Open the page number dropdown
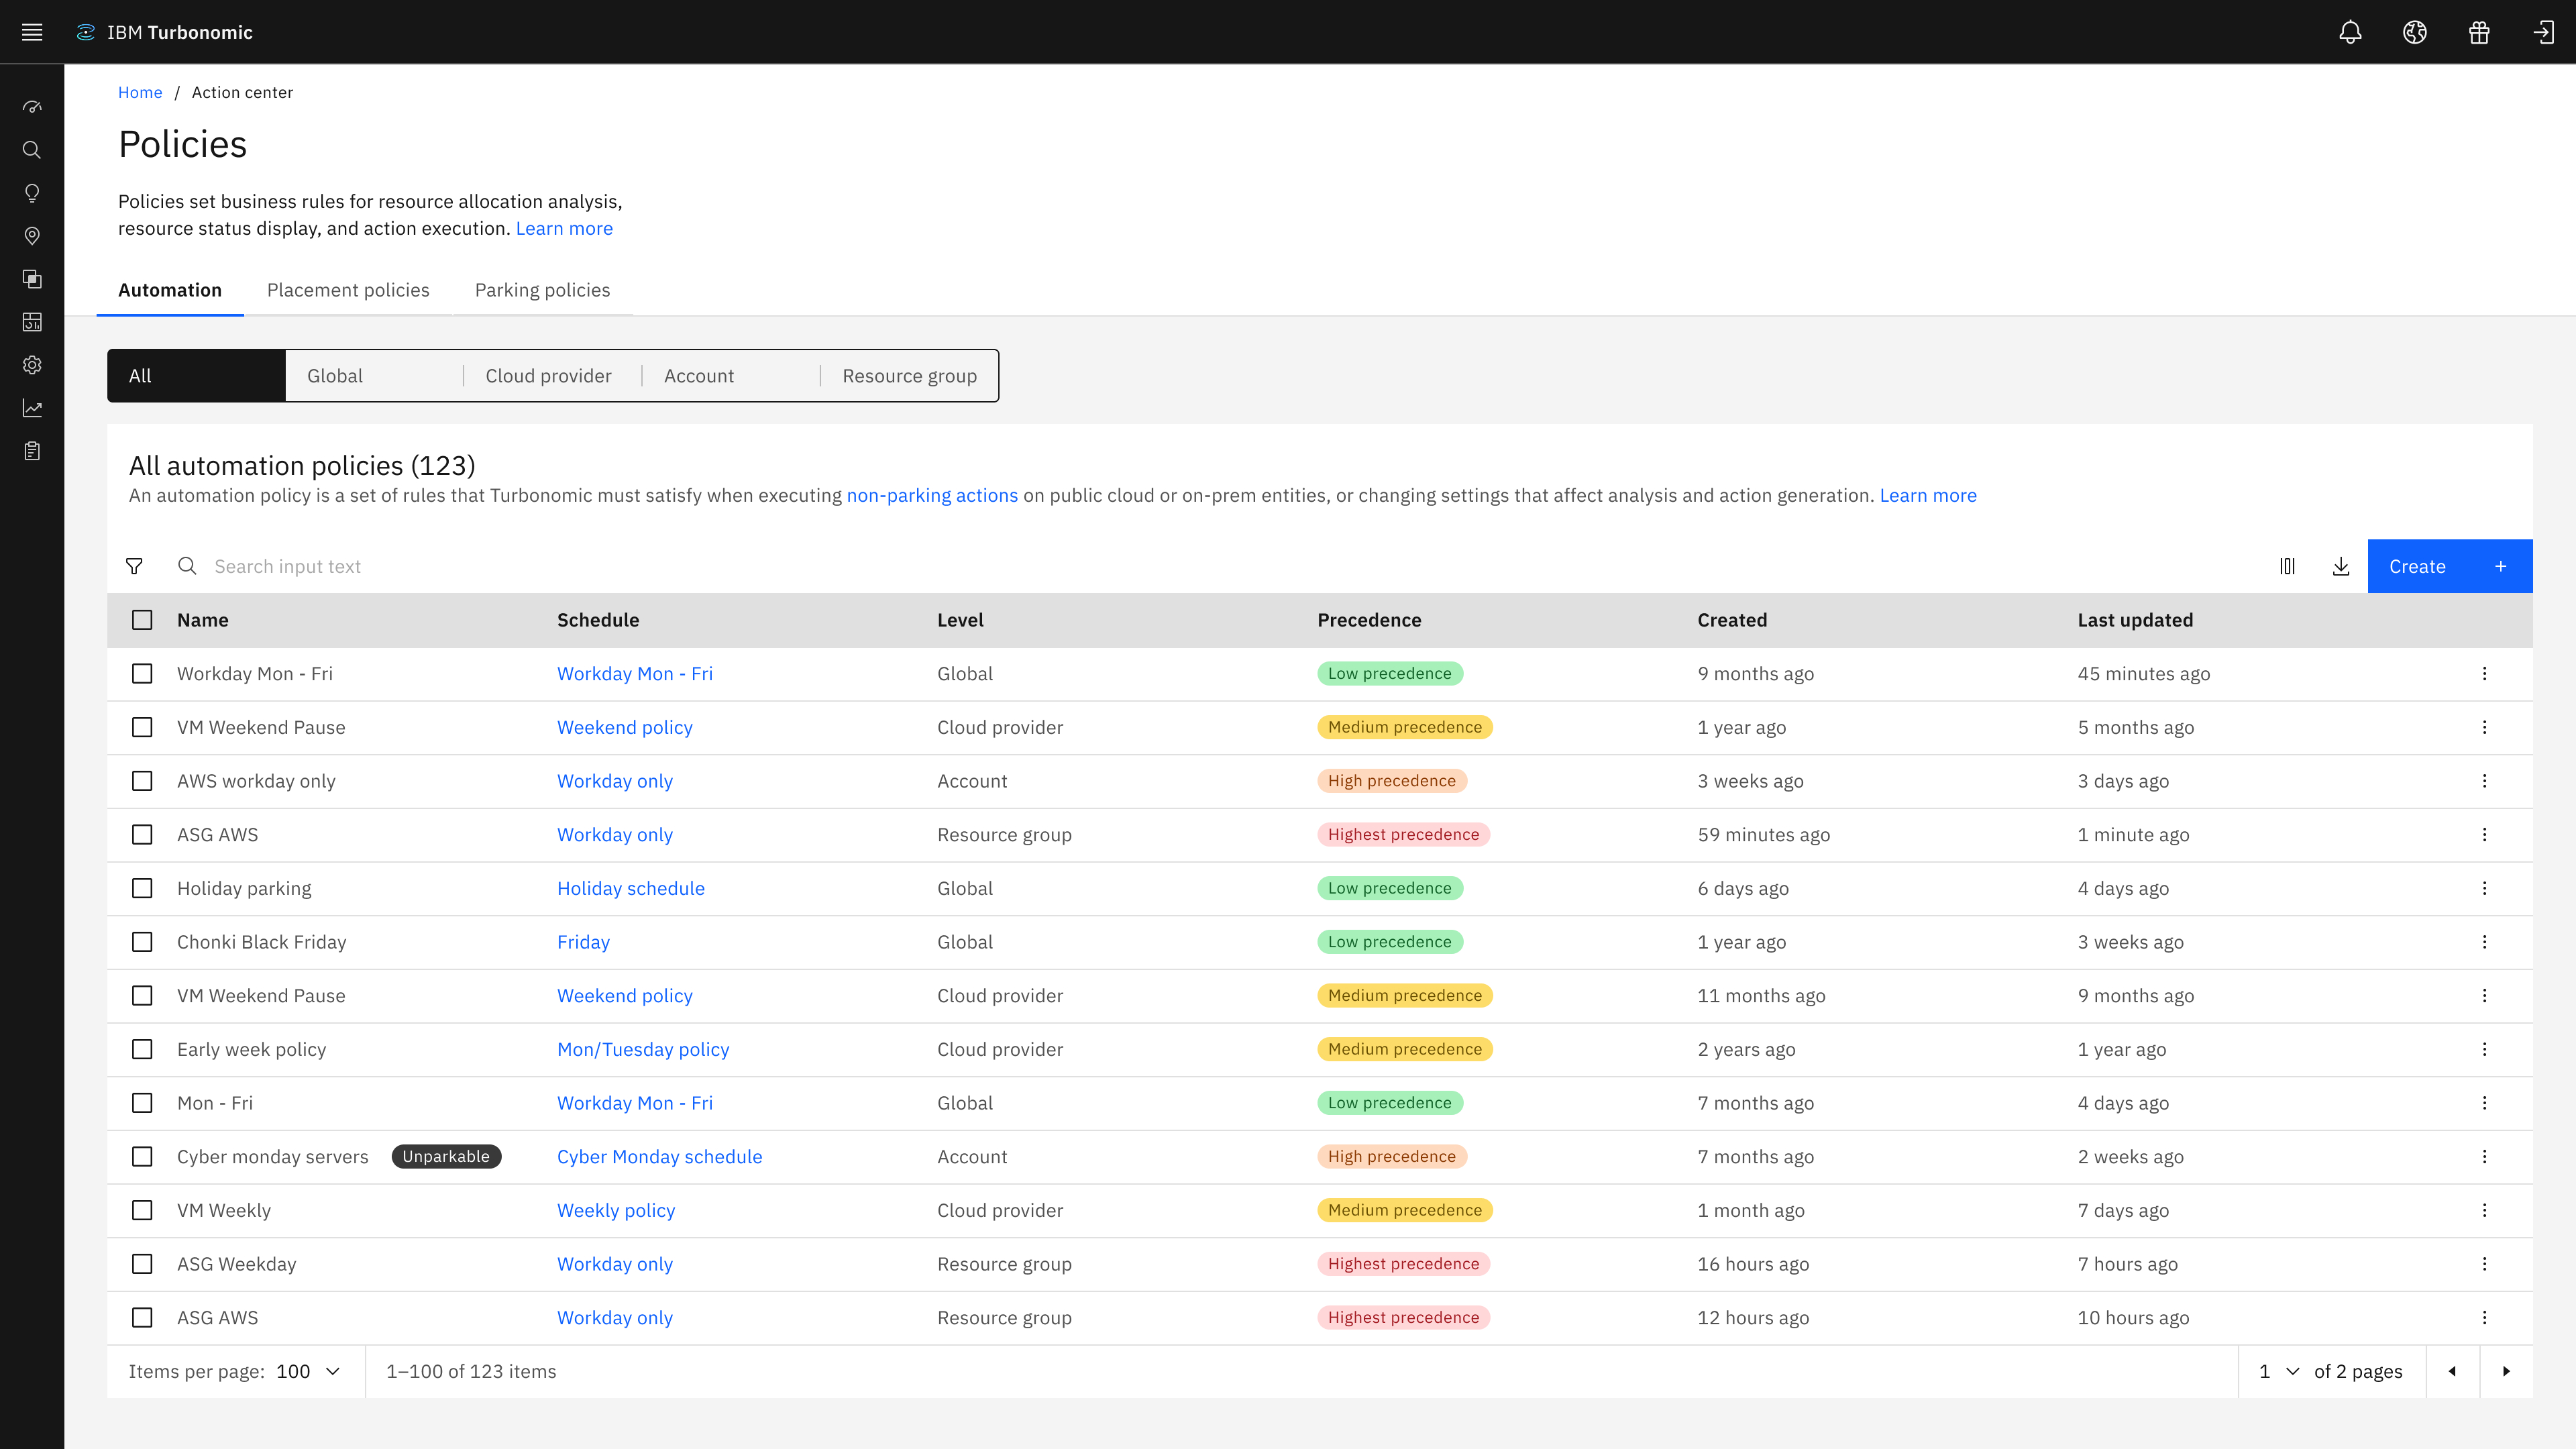Viewport: 2576px width, 1449px height. click(2279, 1371)
